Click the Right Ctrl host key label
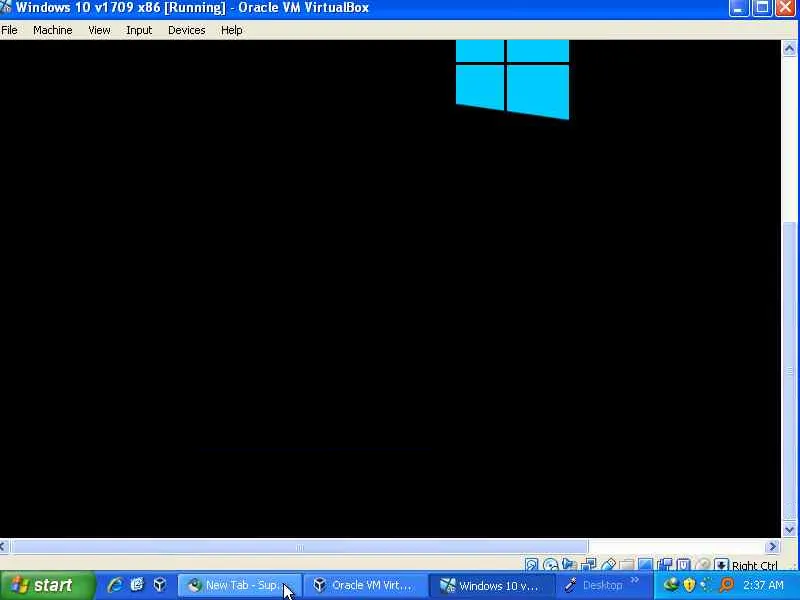This screenshot has height=600, width=800. (755, 565)
